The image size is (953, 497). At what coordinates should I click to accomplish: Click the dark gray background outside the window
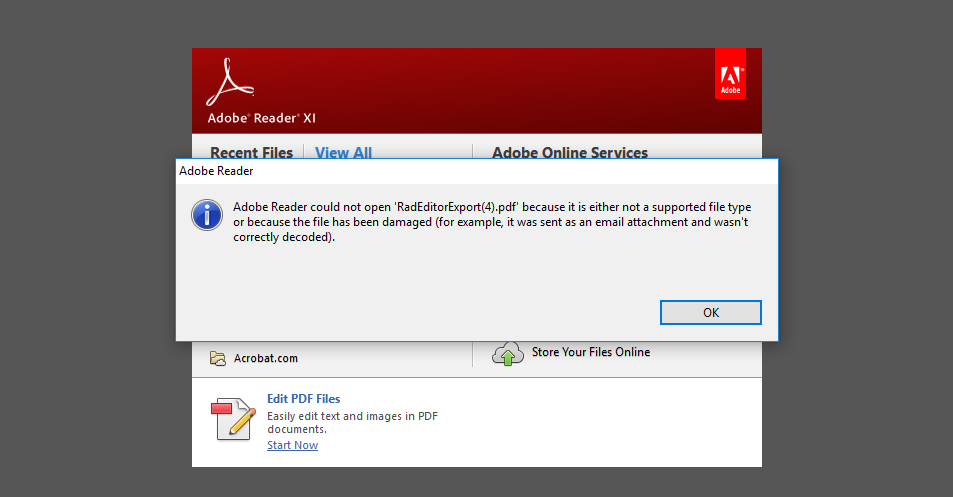[90, 250]
